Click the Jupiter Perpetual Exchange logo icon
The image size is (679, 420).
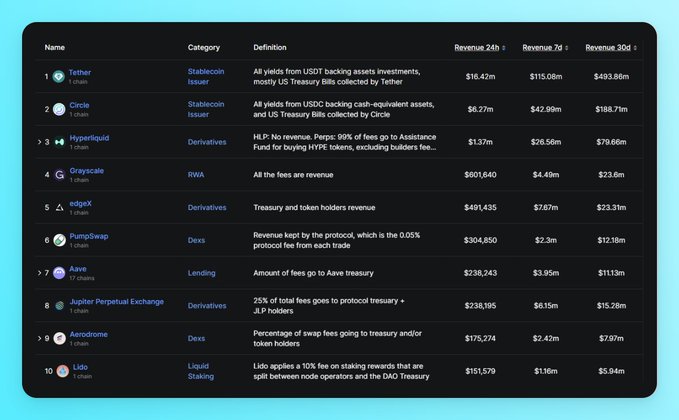(59, 306)
